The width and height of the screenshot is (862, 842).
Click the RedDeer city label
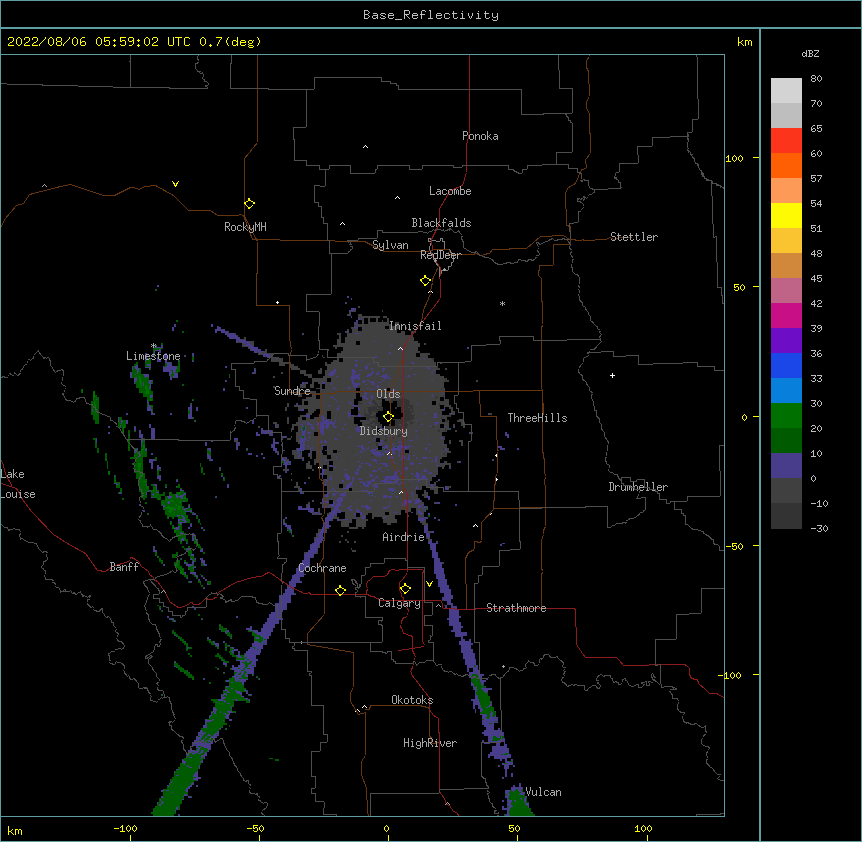click(440, 255)
